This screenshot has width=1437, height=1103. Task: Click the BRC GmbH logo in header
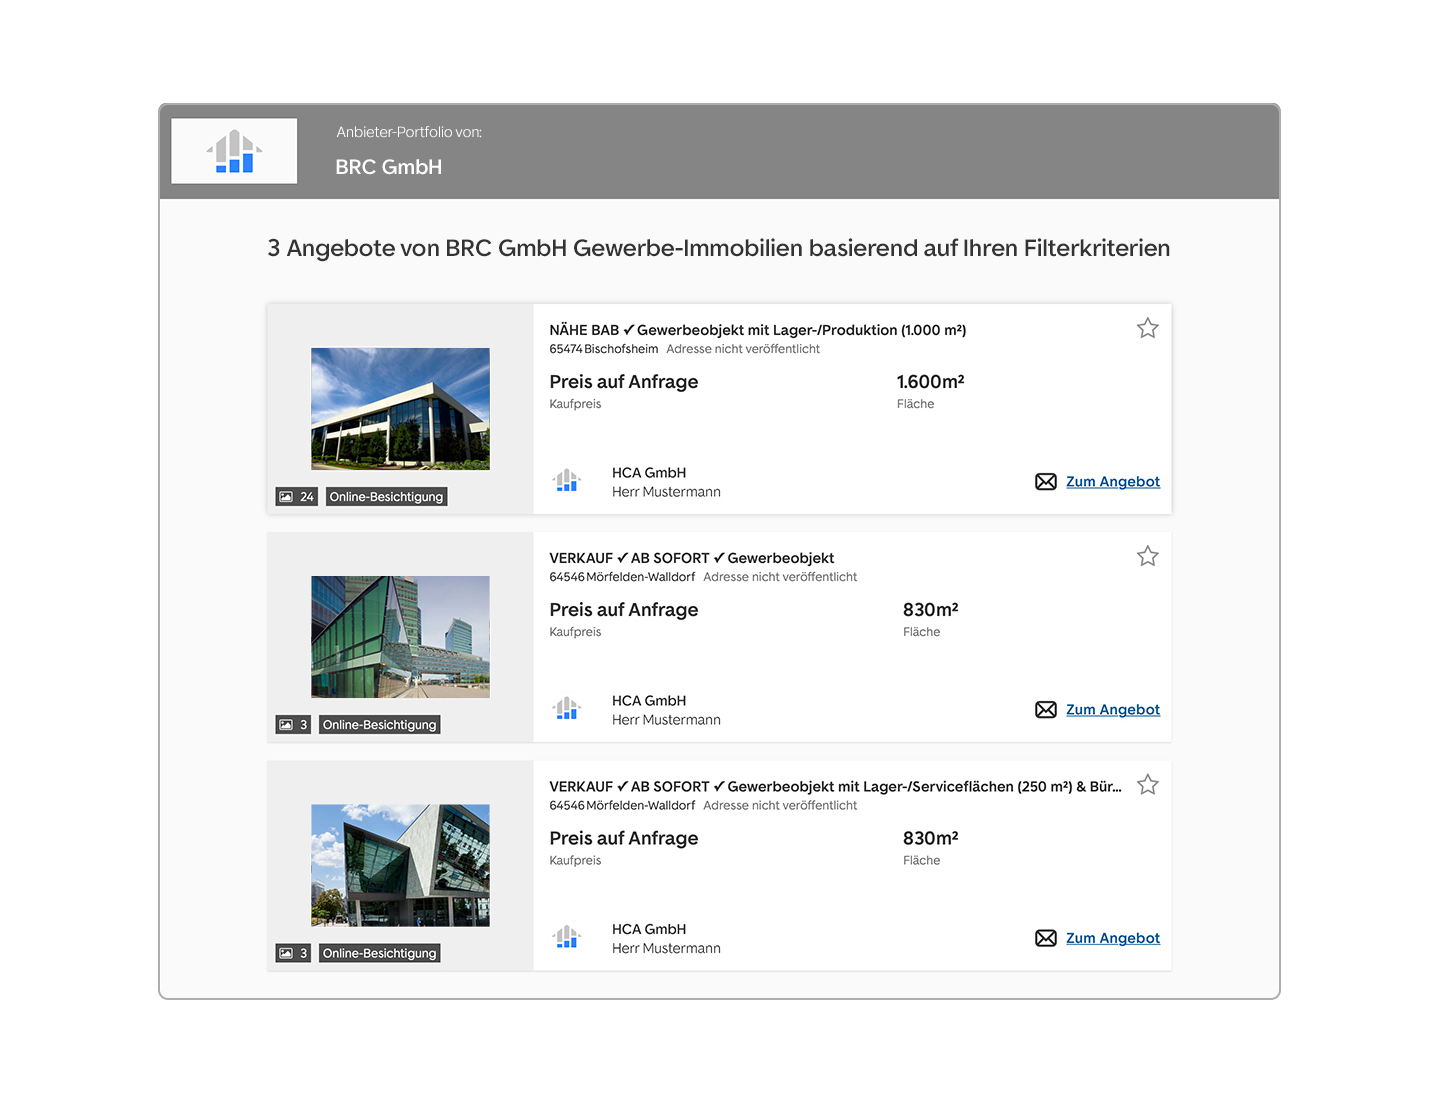(234, 151)
